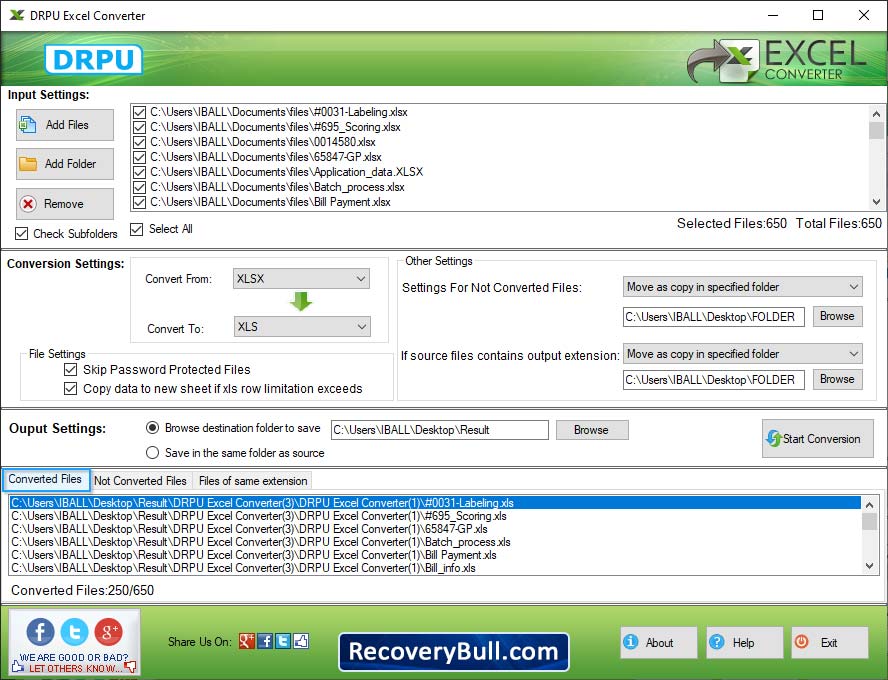Open the Convert From XLSX dropdown

click(301, 279)
